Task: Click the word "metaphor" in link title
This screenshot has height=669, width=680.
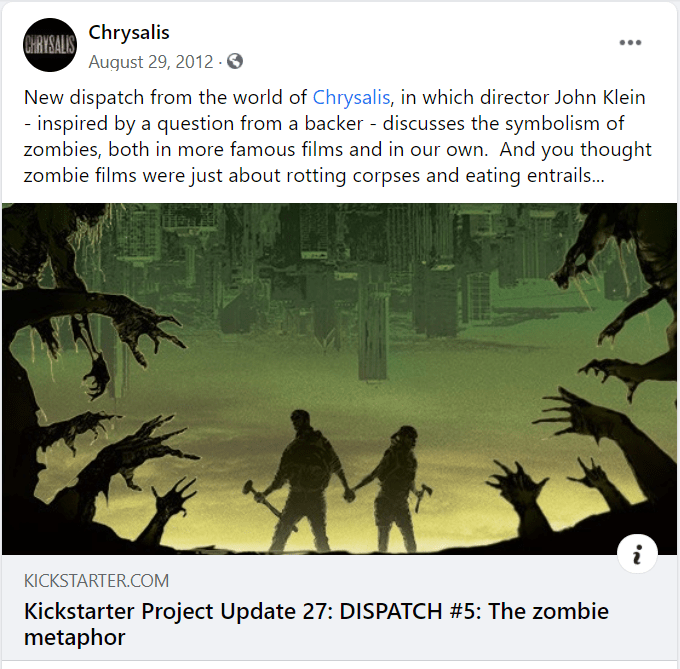Action: (x=75, y=637)
